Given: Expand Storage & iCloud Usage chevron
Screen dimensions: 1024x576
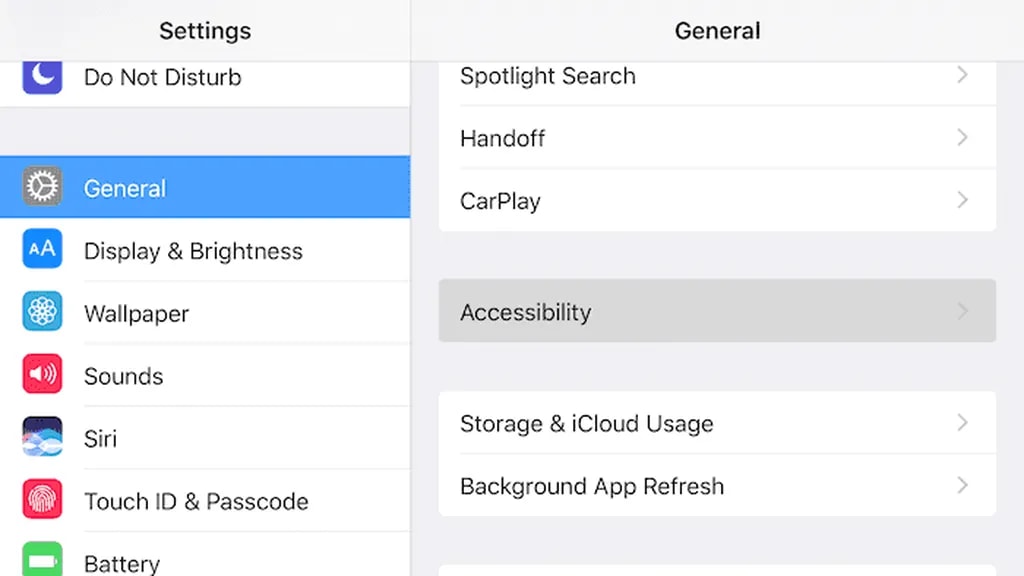Looking at the screenshot, I should pos(962,423).
